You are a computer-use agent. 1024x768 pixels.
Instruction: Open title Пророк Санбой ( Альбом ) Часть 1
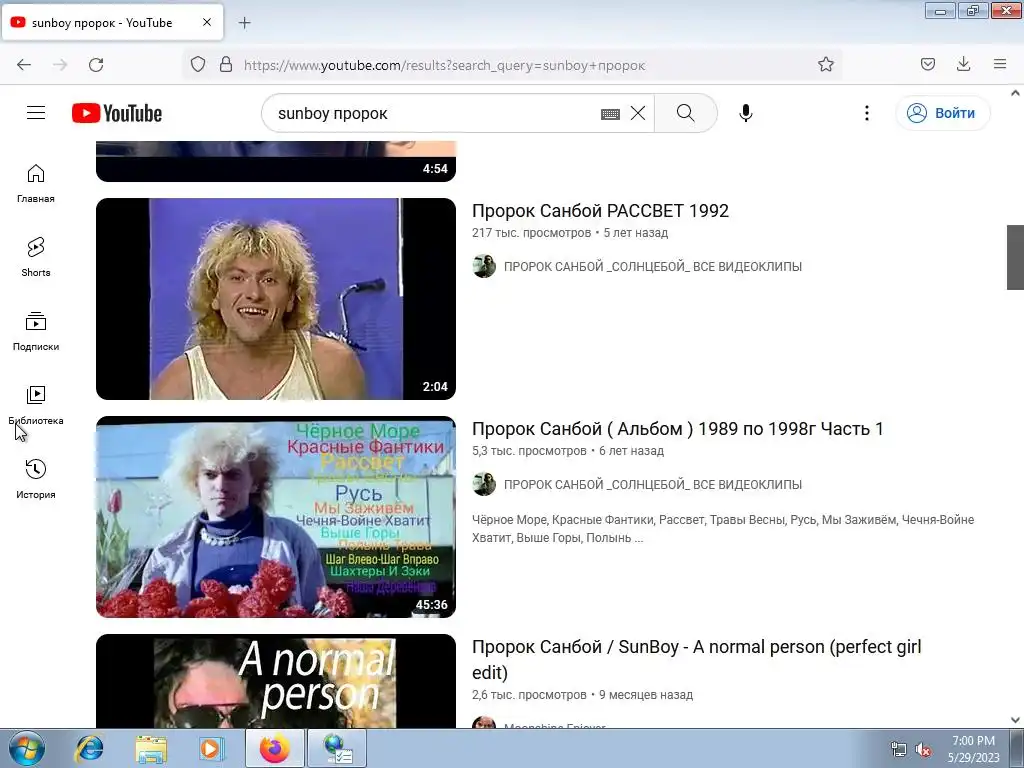click(677, 429)
